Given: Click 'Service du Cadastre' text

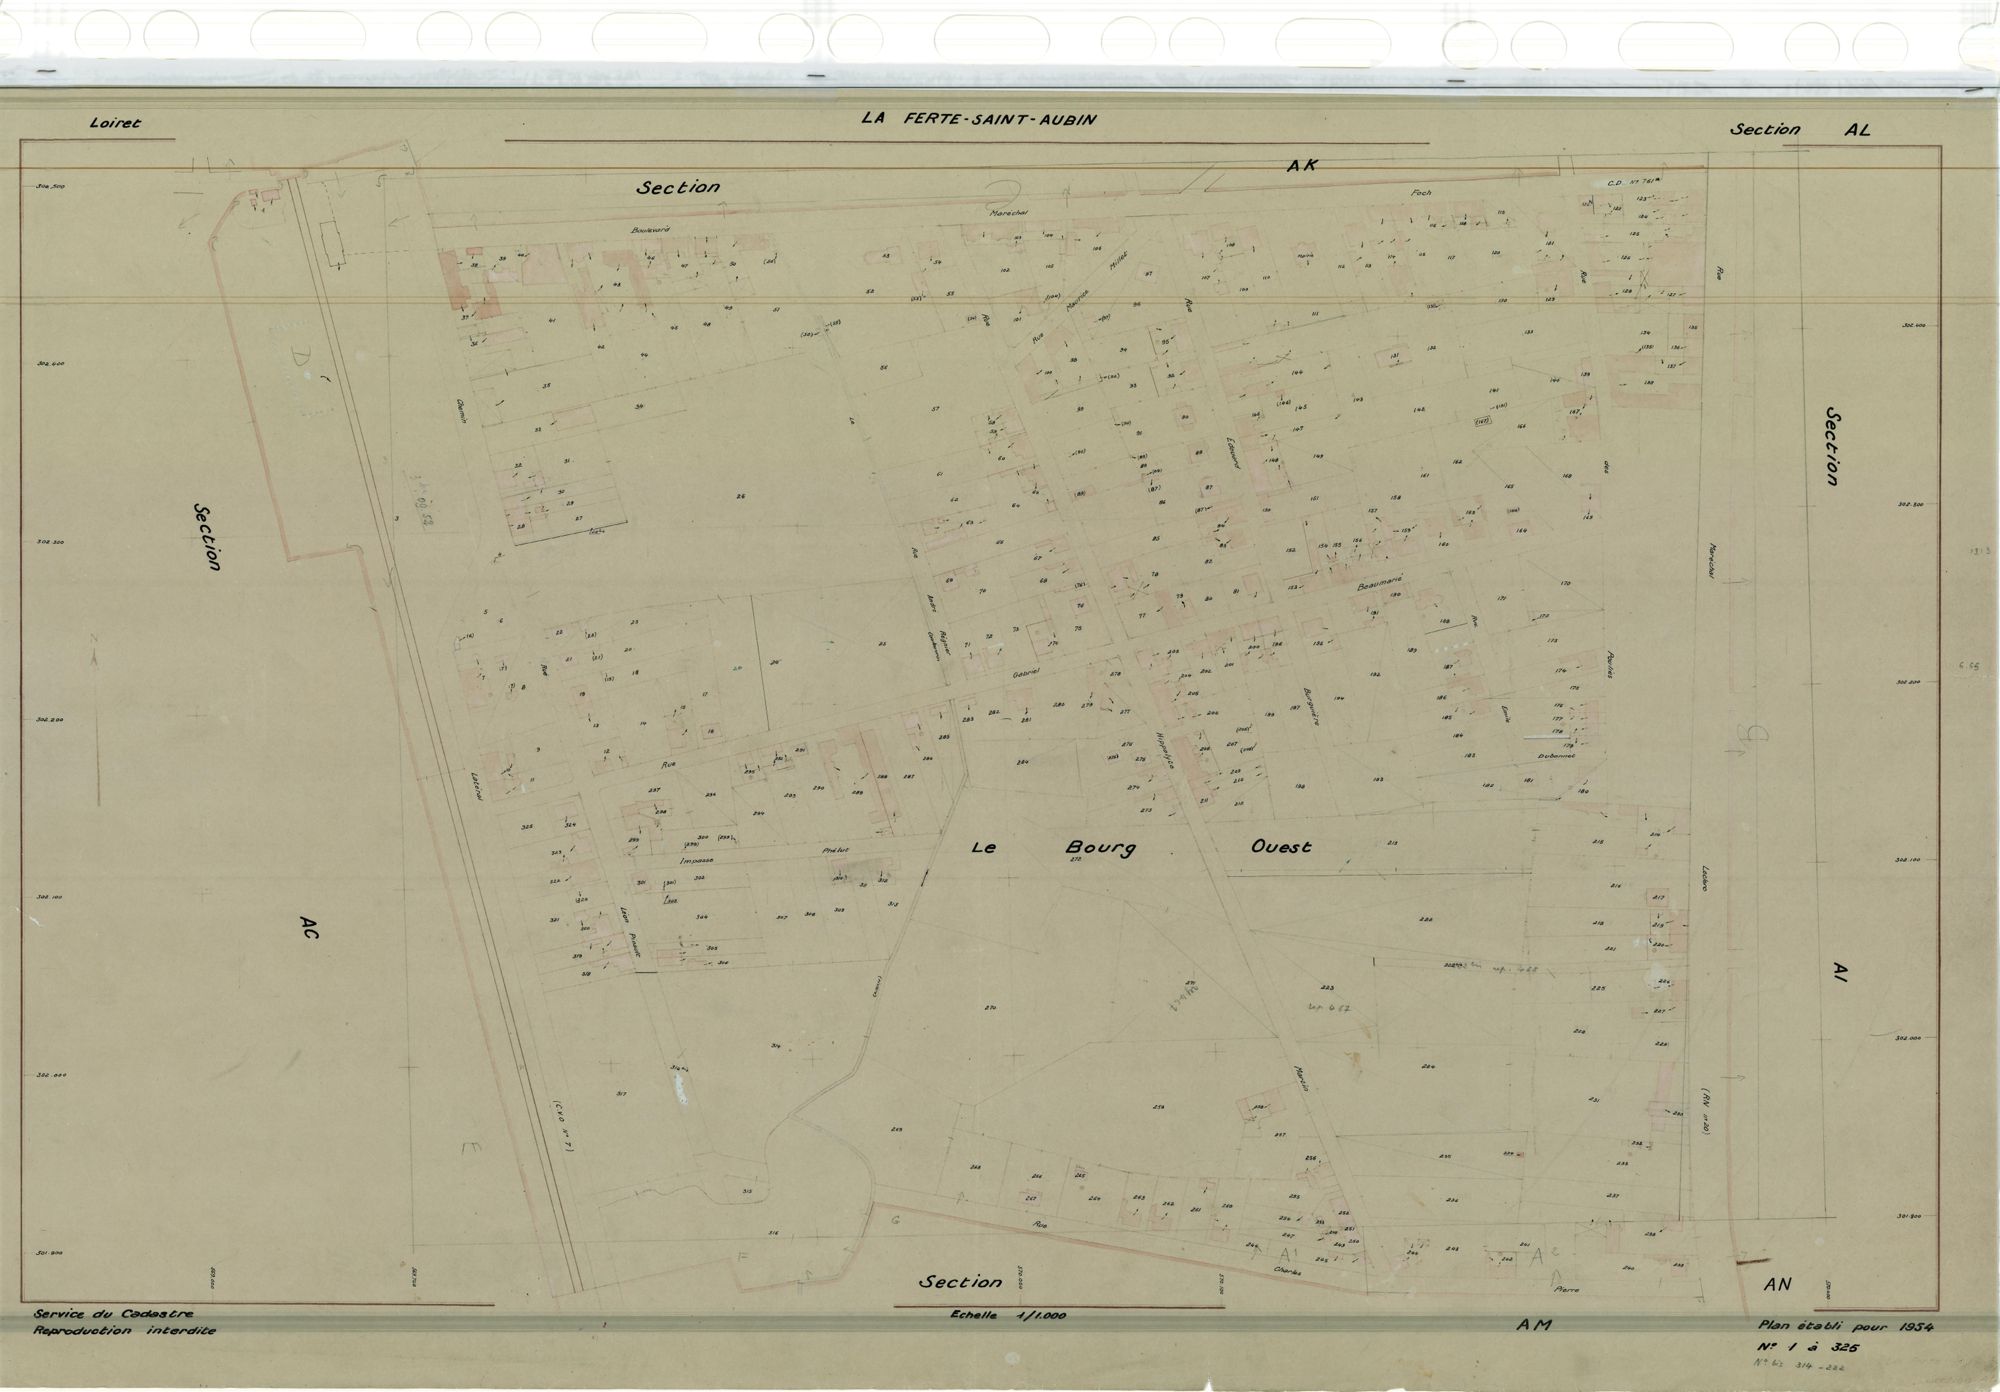Looking at the screenshot, I should coord(113,1313).
